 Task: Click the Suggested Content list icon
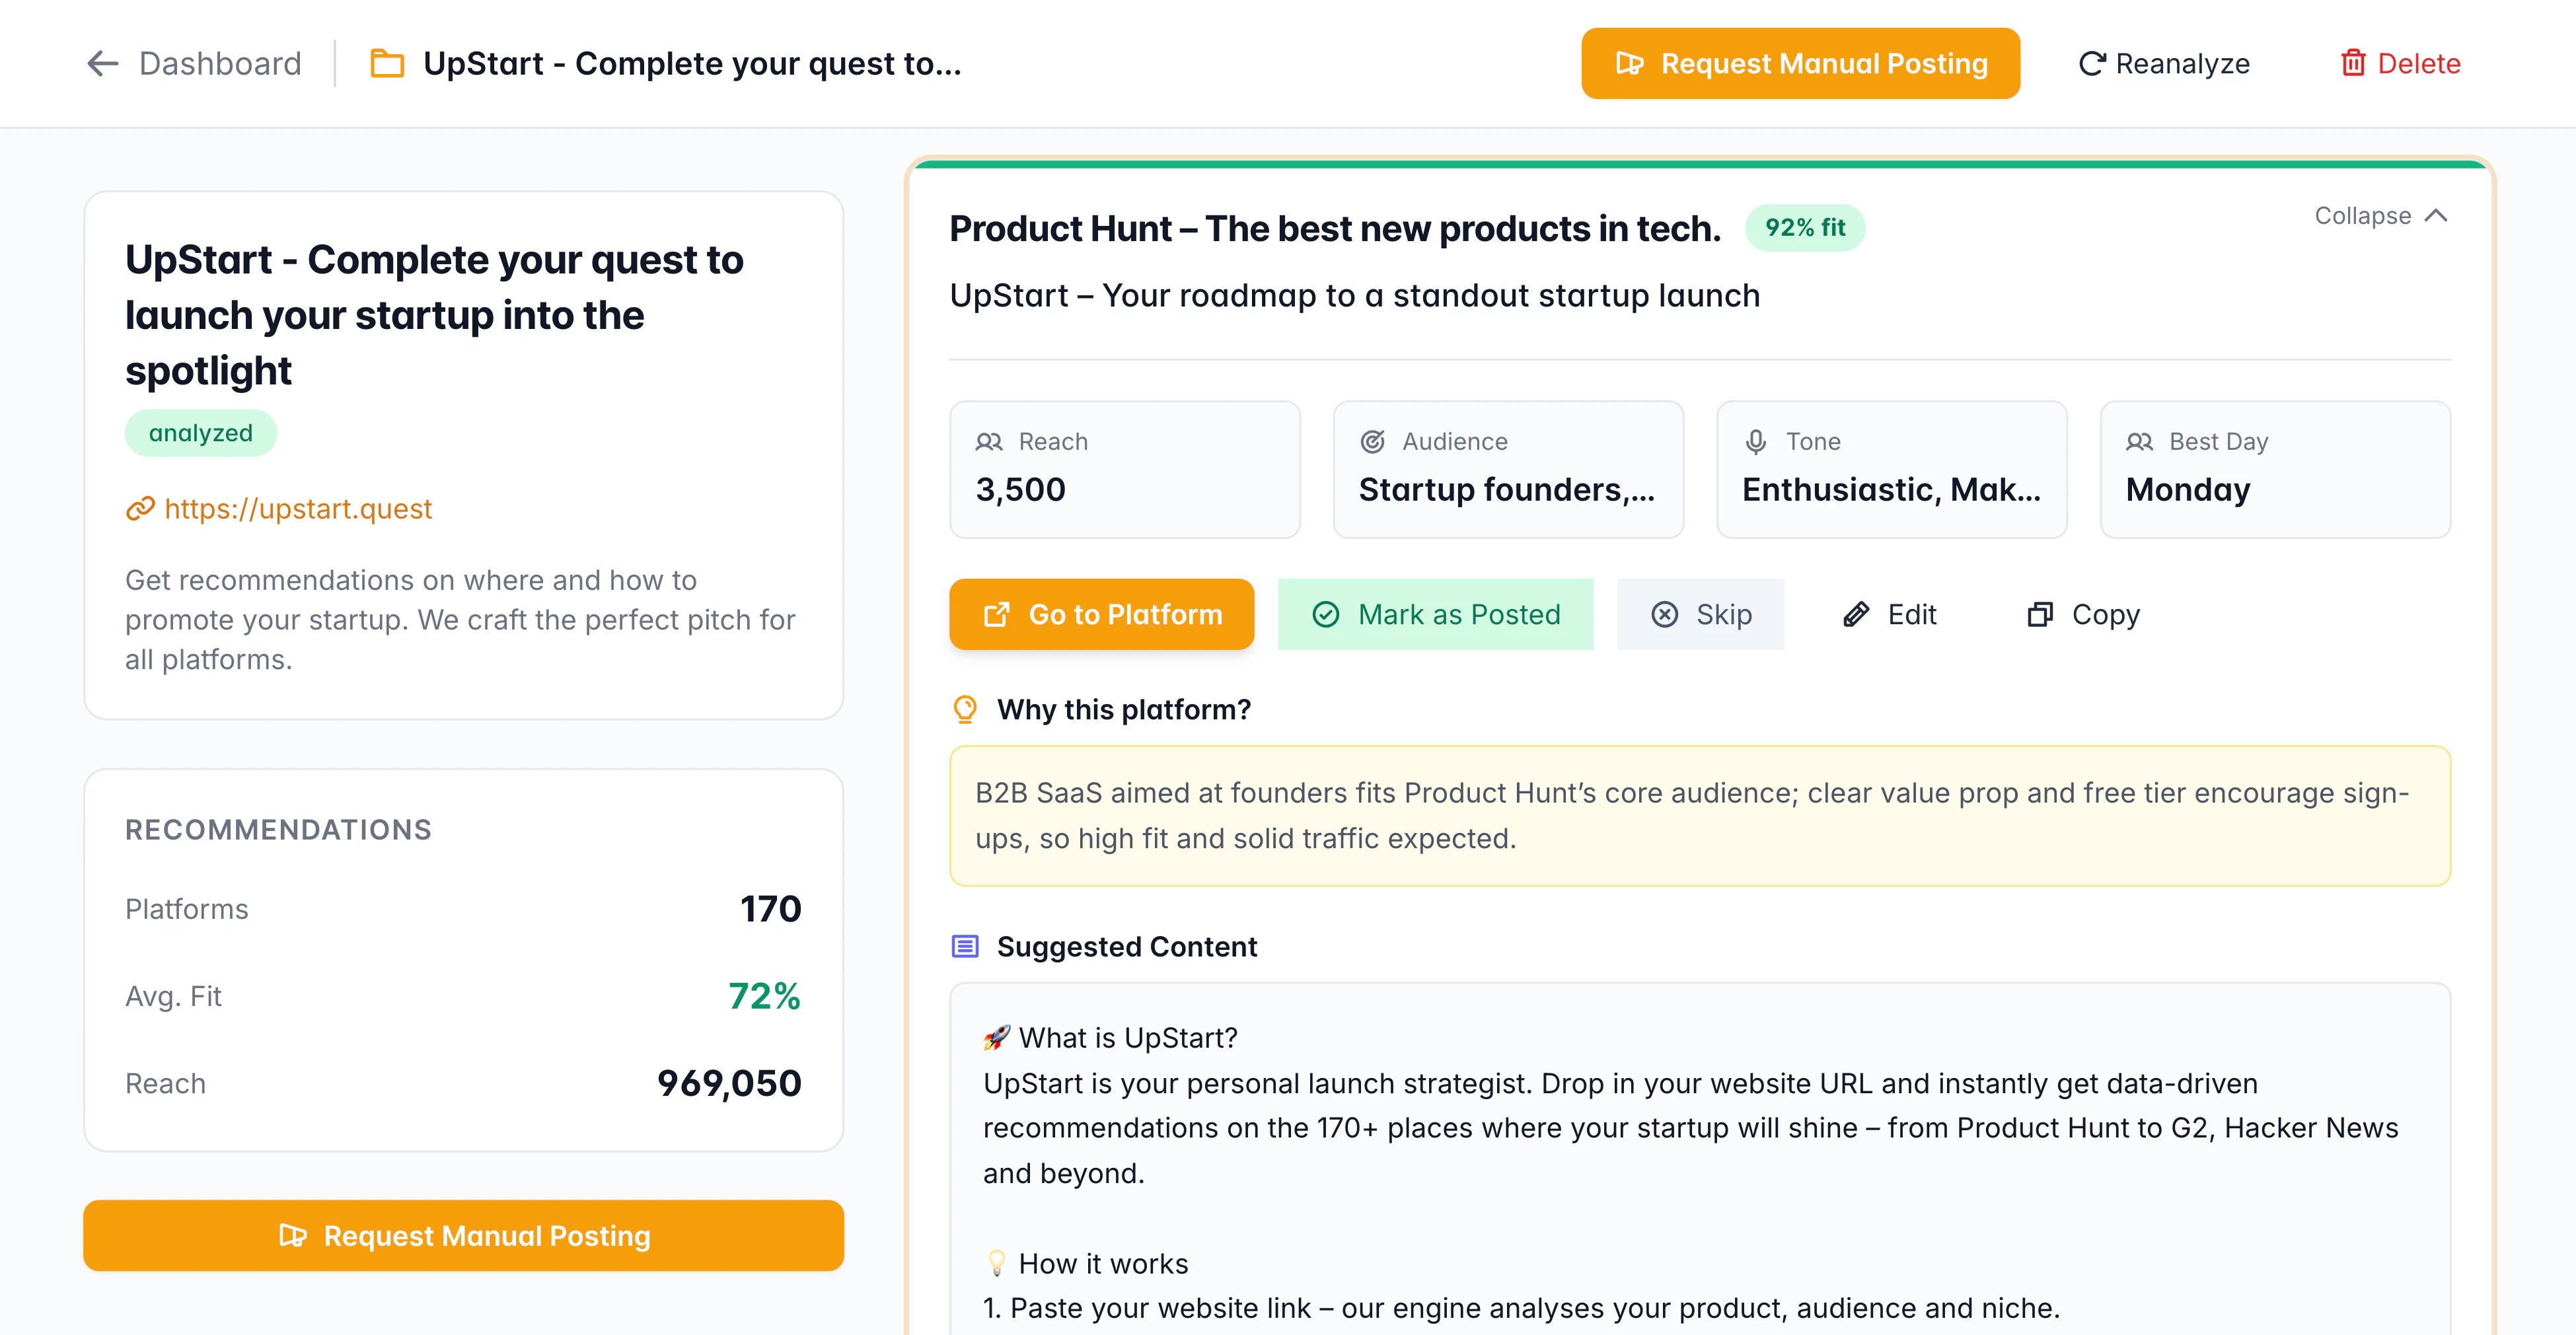point(965,946)
